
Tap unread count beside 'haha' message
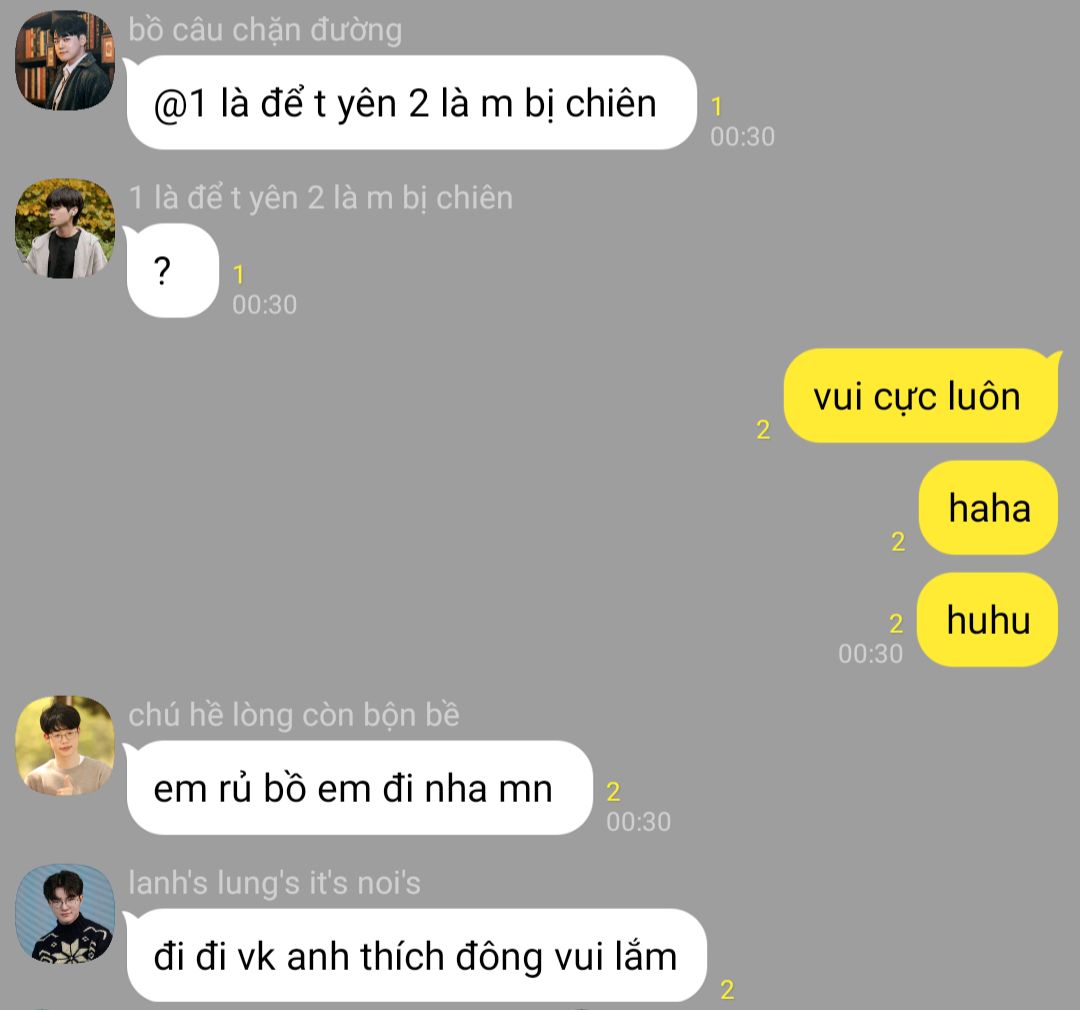pos(897,542)
